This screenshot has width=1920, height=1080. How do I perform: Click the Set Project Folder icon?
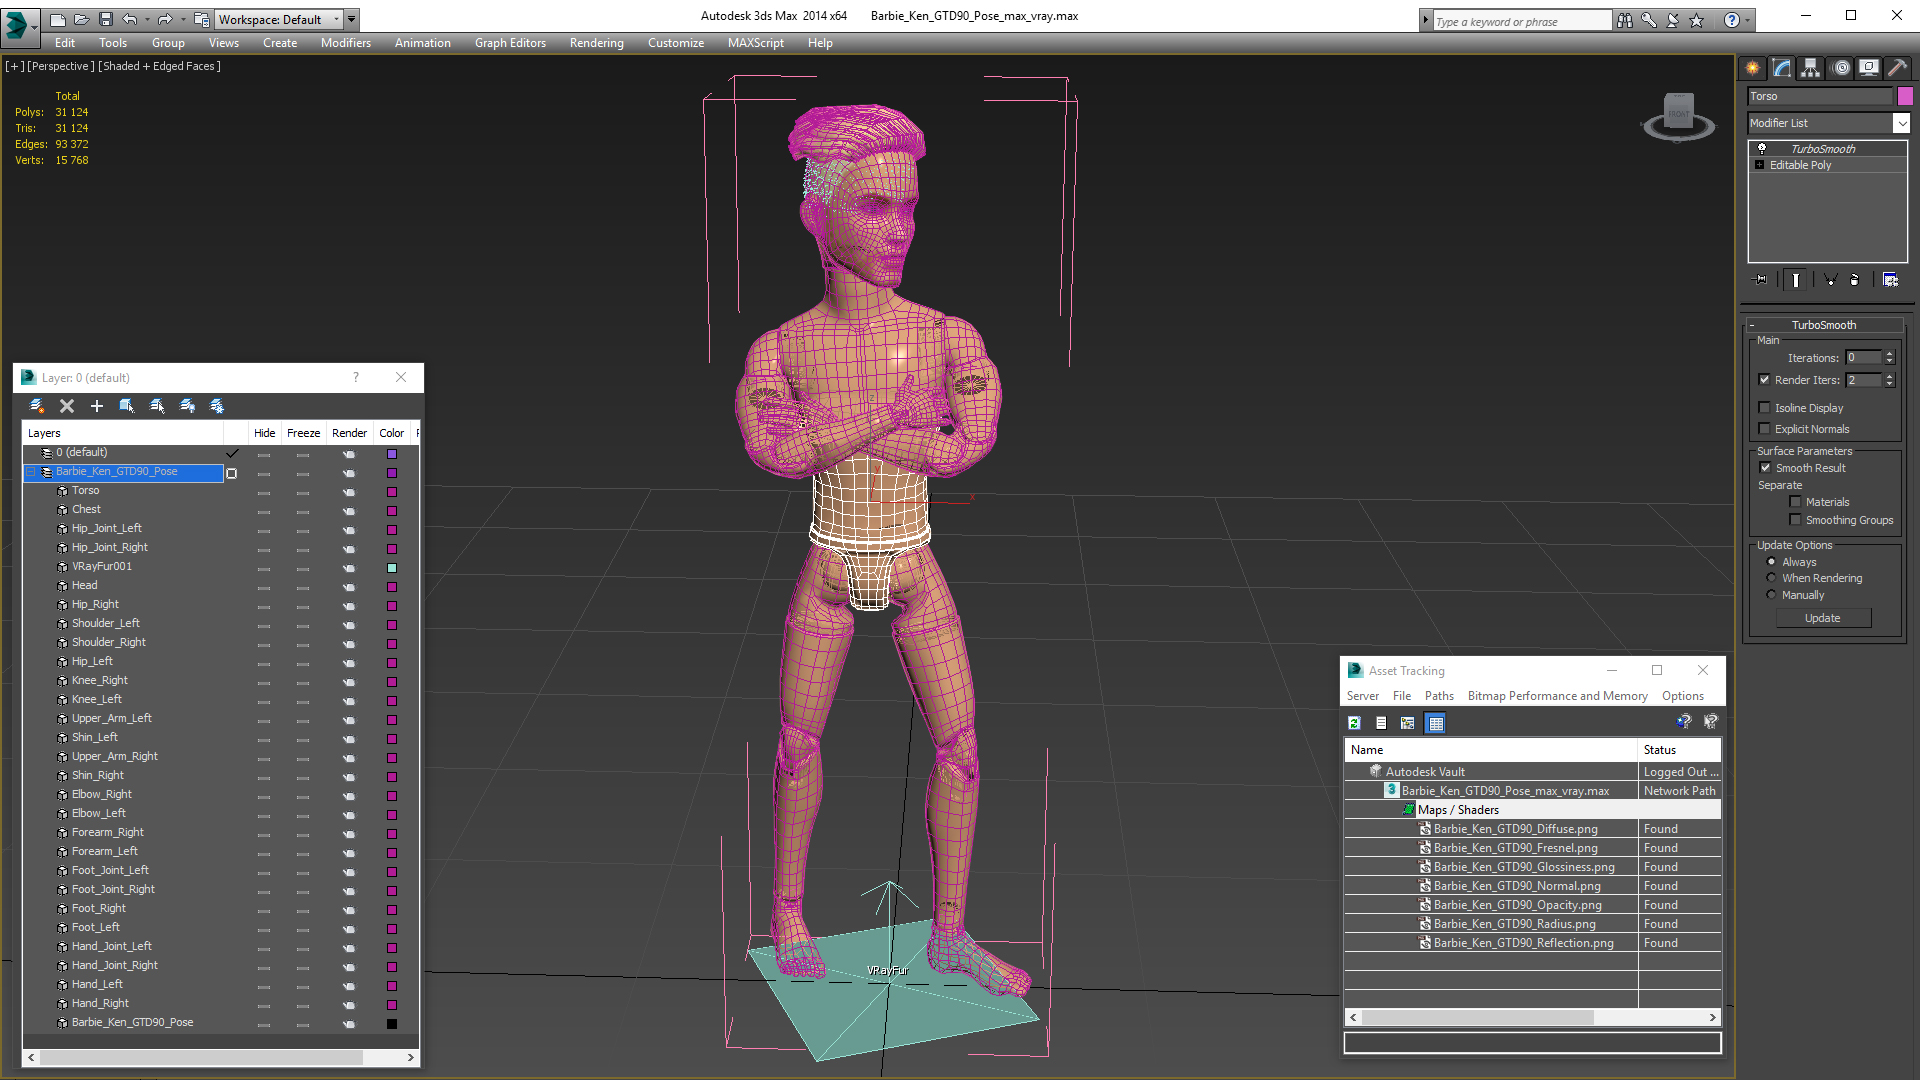[x=201, y=19]
